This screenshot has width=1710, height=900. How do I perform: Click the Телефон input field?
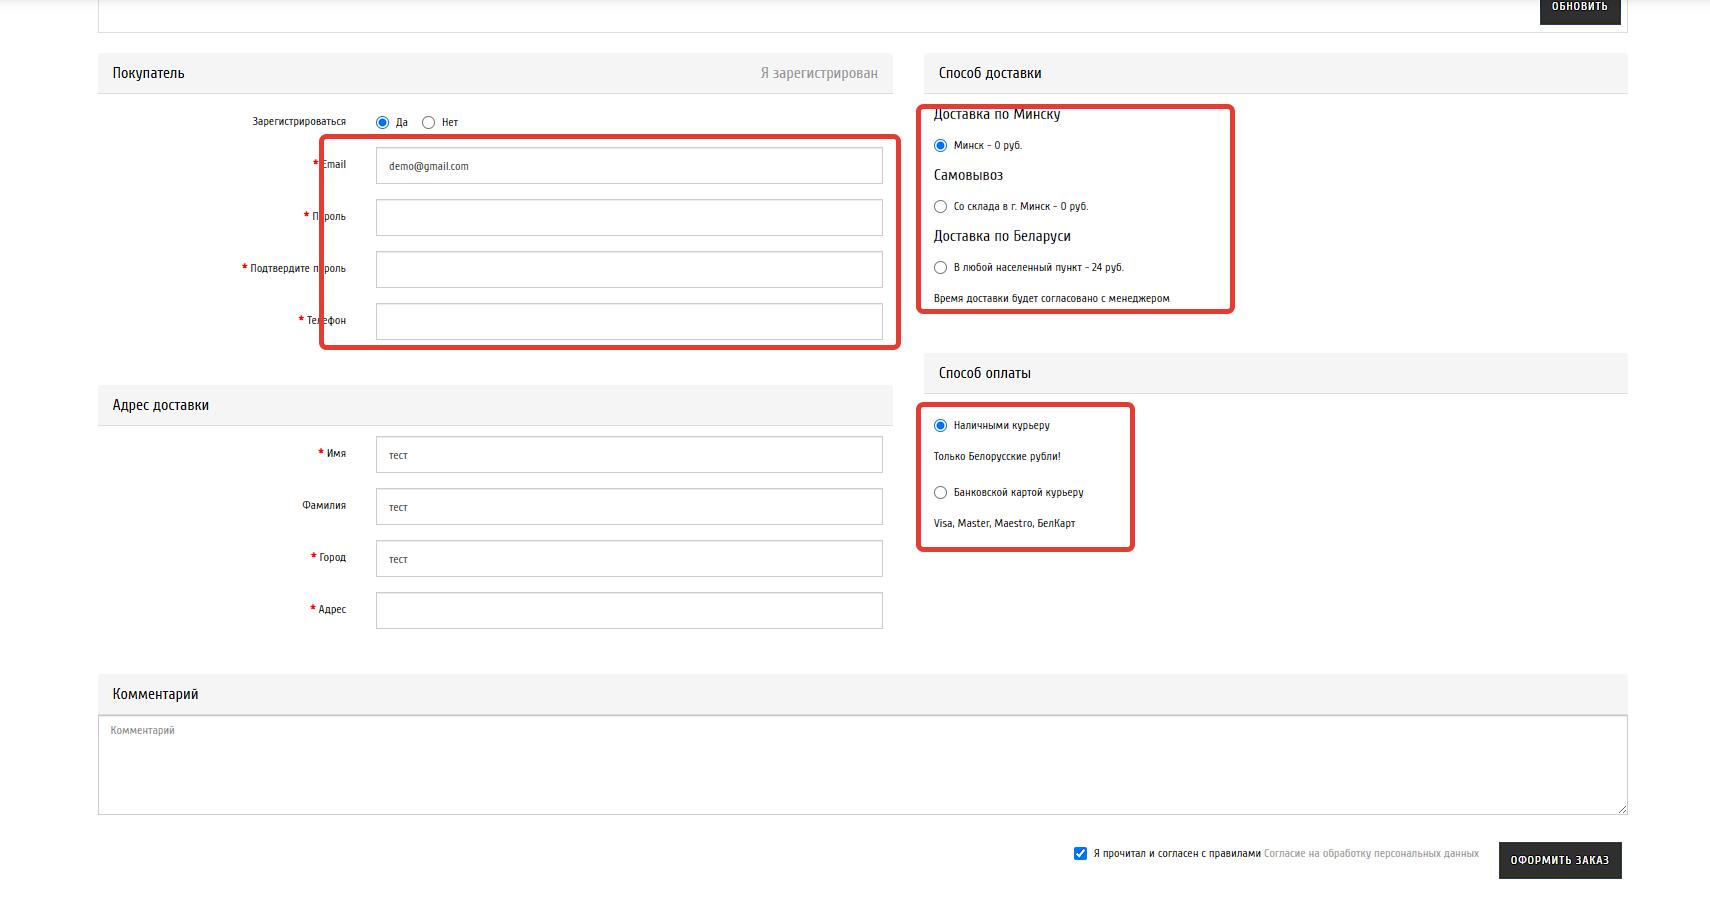point(629,322)
